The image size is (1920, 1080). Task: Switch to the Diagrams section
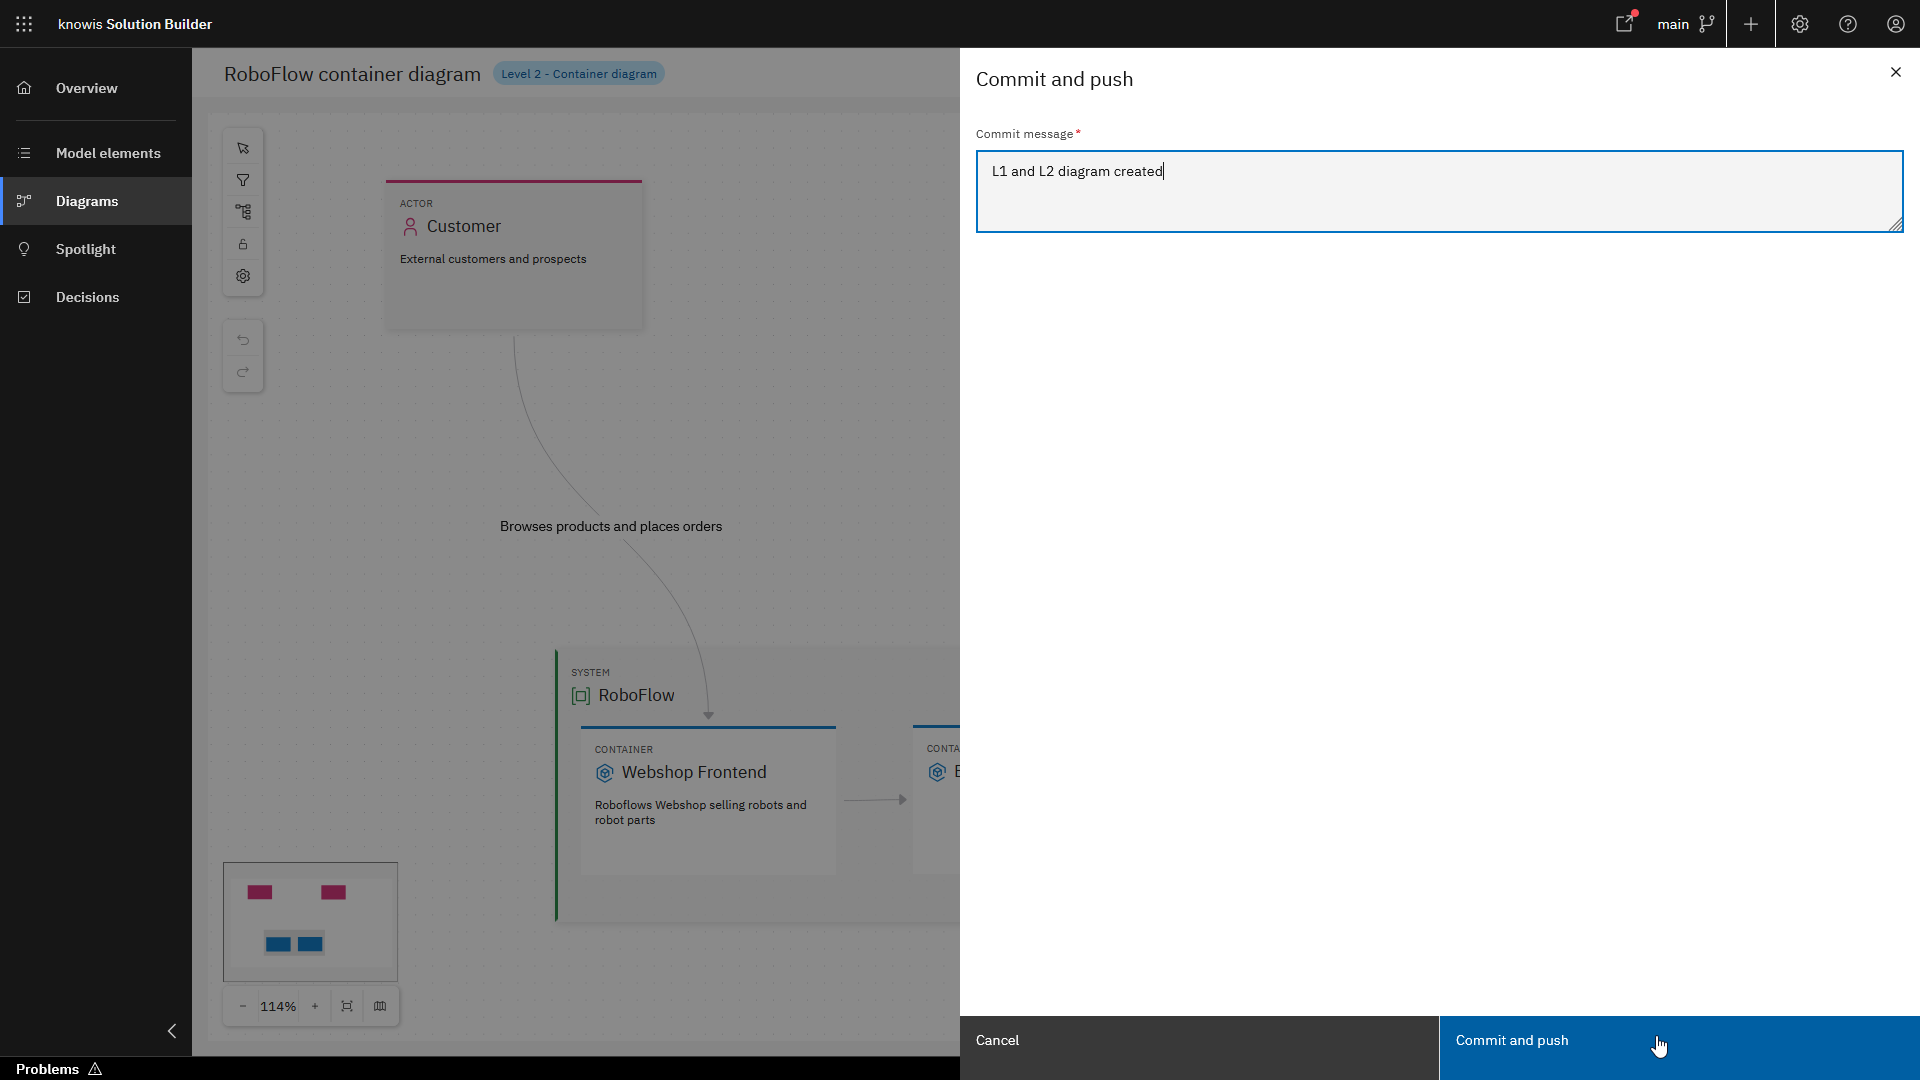(87, 201)
